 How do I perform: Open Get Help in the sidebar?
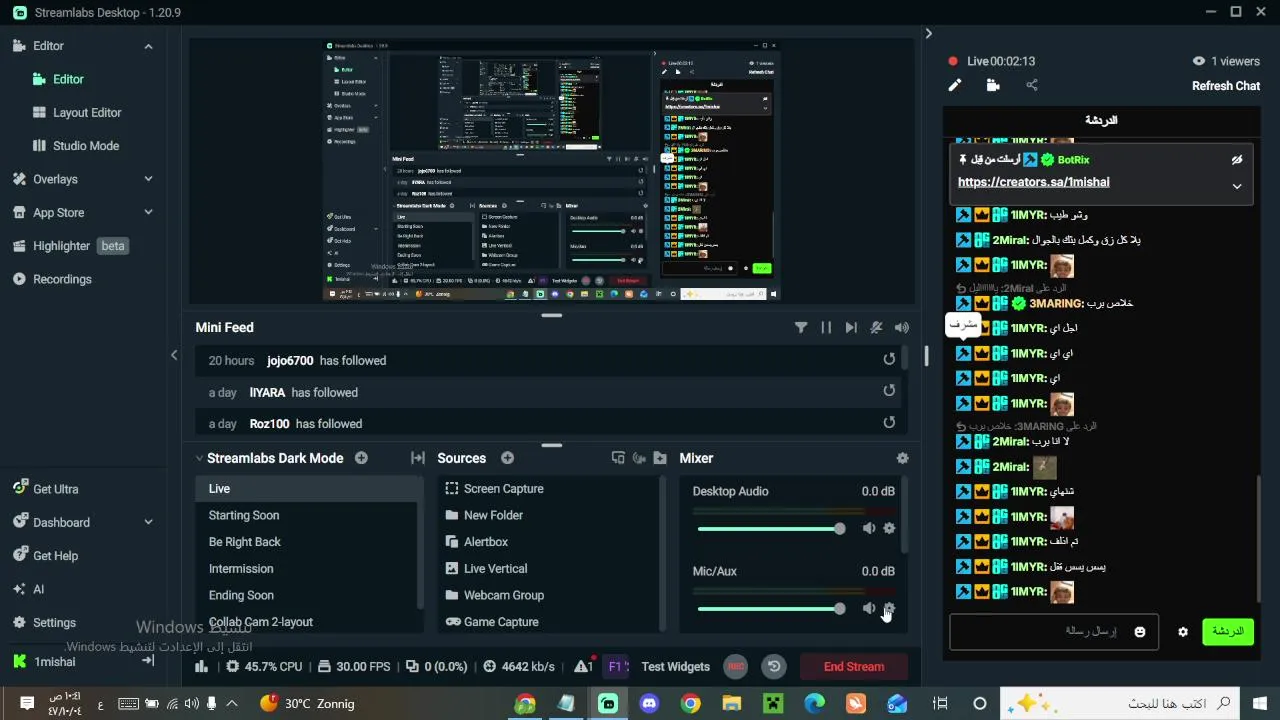point(45,555)
